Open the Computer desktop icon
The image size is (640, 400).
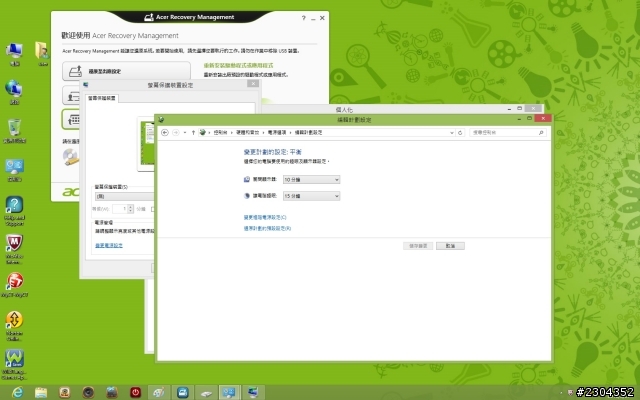click(x=14, y=54)
